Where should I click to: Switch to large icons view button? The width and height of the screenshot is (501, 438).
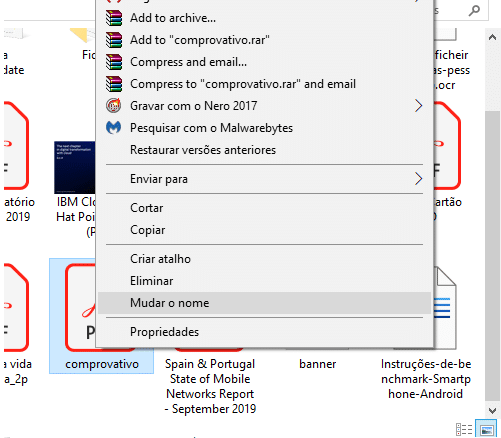(x=487, y=430)
